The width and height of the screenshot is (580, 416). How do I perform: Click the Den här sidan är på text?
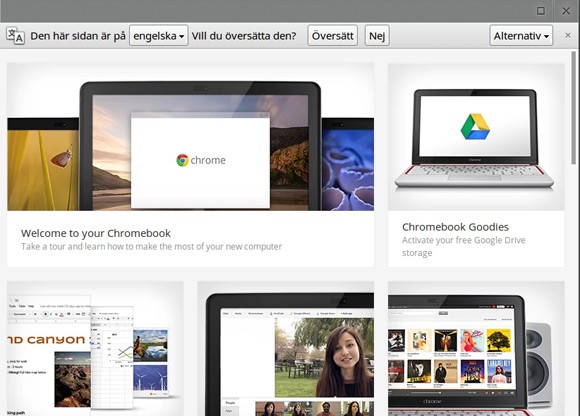(x=78, y=36)
